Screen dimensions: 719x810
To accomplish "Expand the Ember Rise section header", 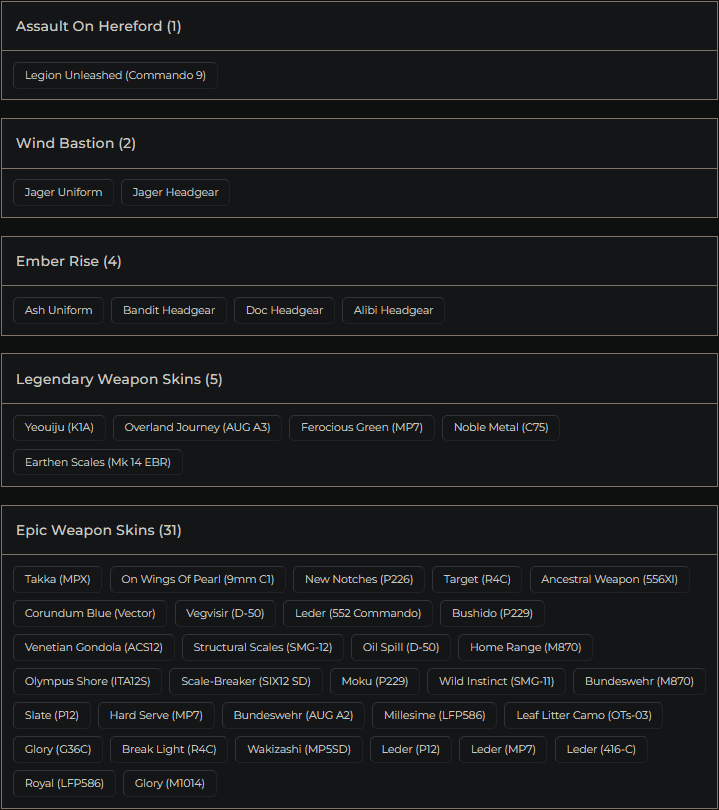I will (x=359, y=261).
